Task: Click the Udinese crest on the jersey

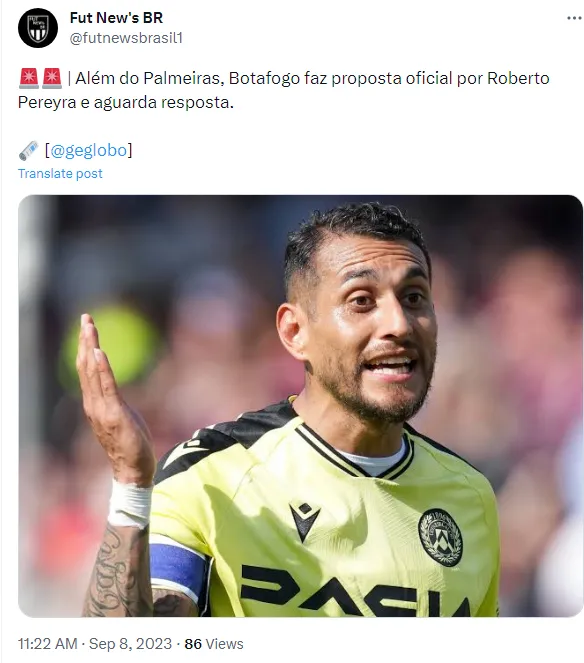Action: pos(440,537)
